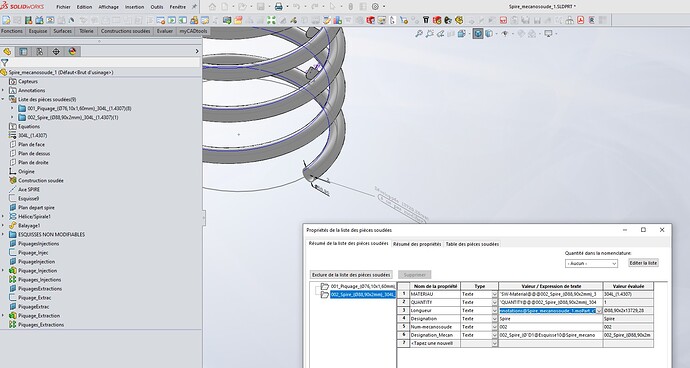Switch to Table des pièces soudées tab
The image size is (690, 368).
(472, 244)
